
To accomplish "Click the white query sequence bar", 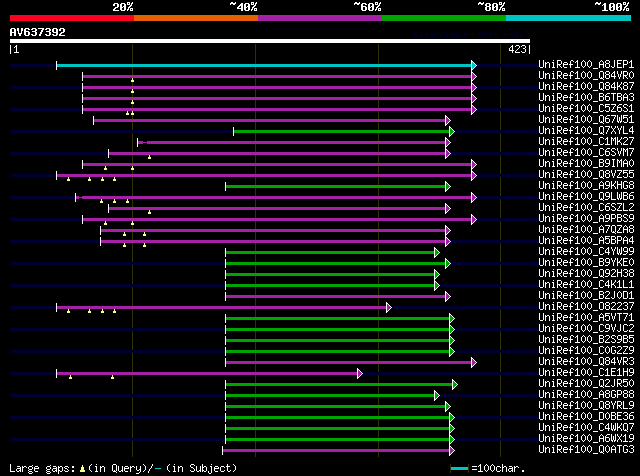I will pyautogui.click(x=270, y=41).
